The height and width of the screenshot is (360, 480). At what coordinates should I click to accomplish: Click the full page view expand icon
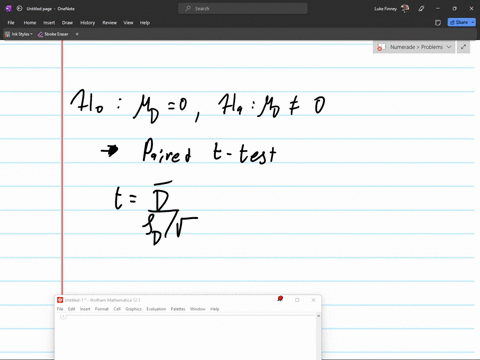point(463,47)
